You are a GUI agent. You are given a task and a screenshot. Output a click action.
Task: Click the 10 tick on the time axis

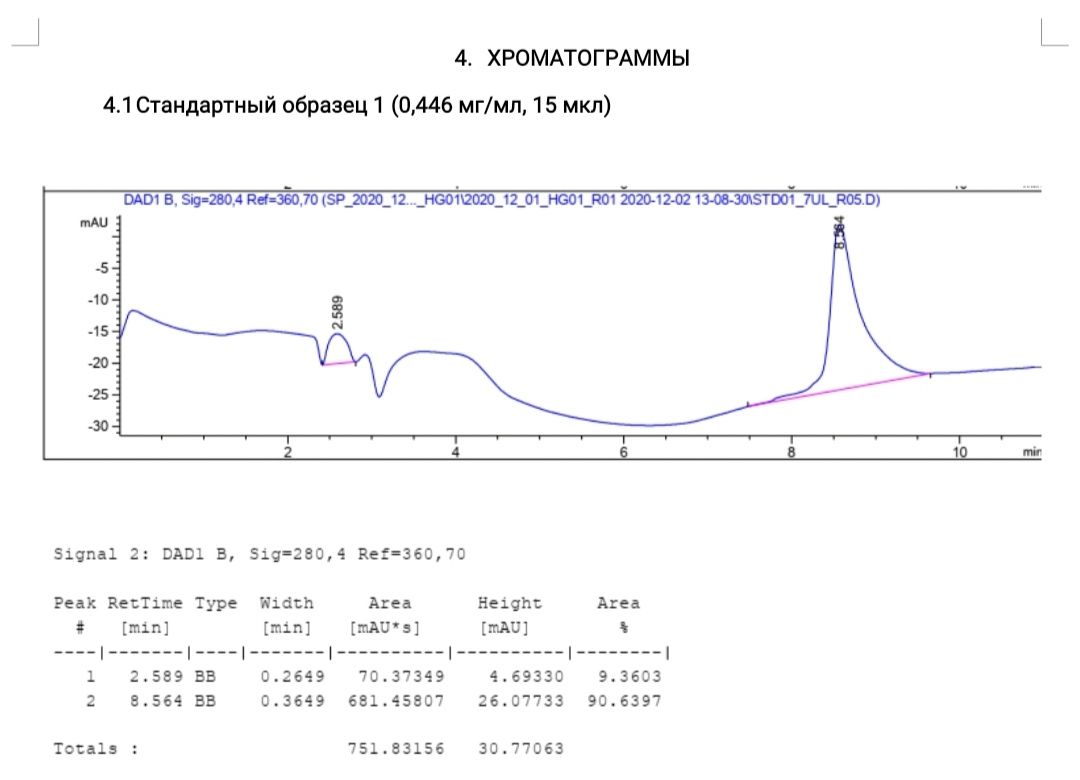(959, 452)
